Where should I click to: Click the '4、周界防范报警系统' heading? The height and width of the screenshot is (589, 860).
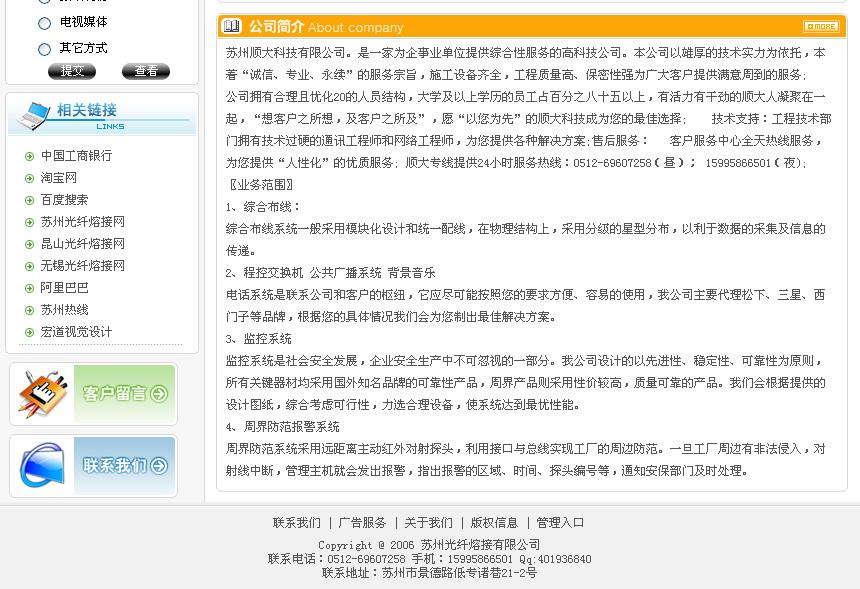tap(282, 427)
